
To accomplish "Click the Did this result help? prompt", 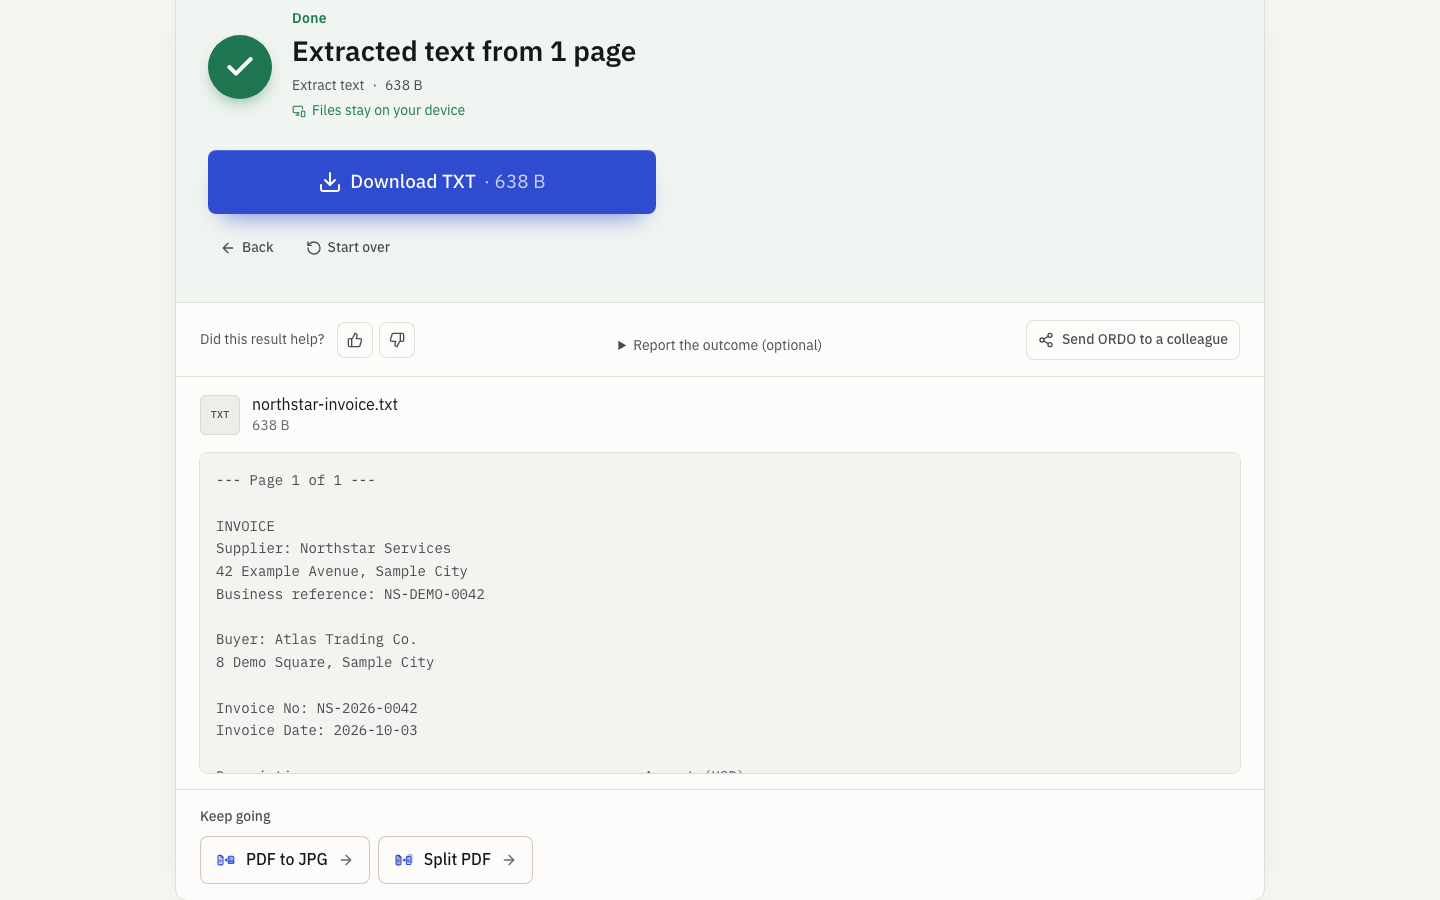I will (262, 340).
